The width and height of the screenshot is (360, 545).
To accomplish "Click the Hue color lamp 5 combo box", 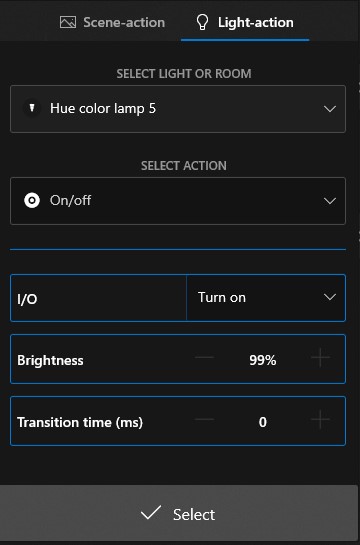I will click(x=178, y=109).
